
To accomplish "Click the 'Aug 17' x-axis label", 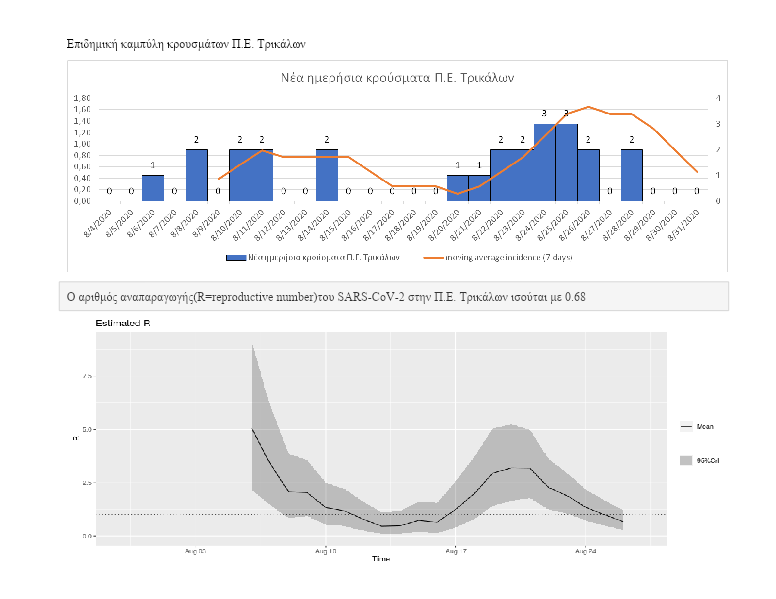I will pyautogui.click(x=455, y=551).
